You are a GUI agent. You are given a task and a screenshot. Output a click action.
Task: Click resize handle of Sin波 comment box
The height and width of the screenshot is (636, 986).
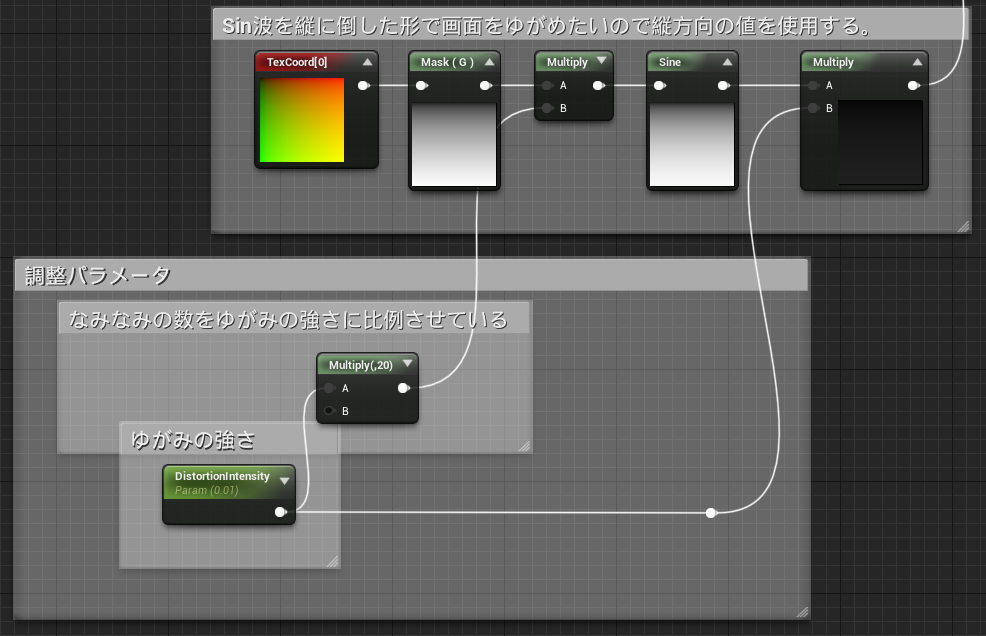[x=963, y=226]
